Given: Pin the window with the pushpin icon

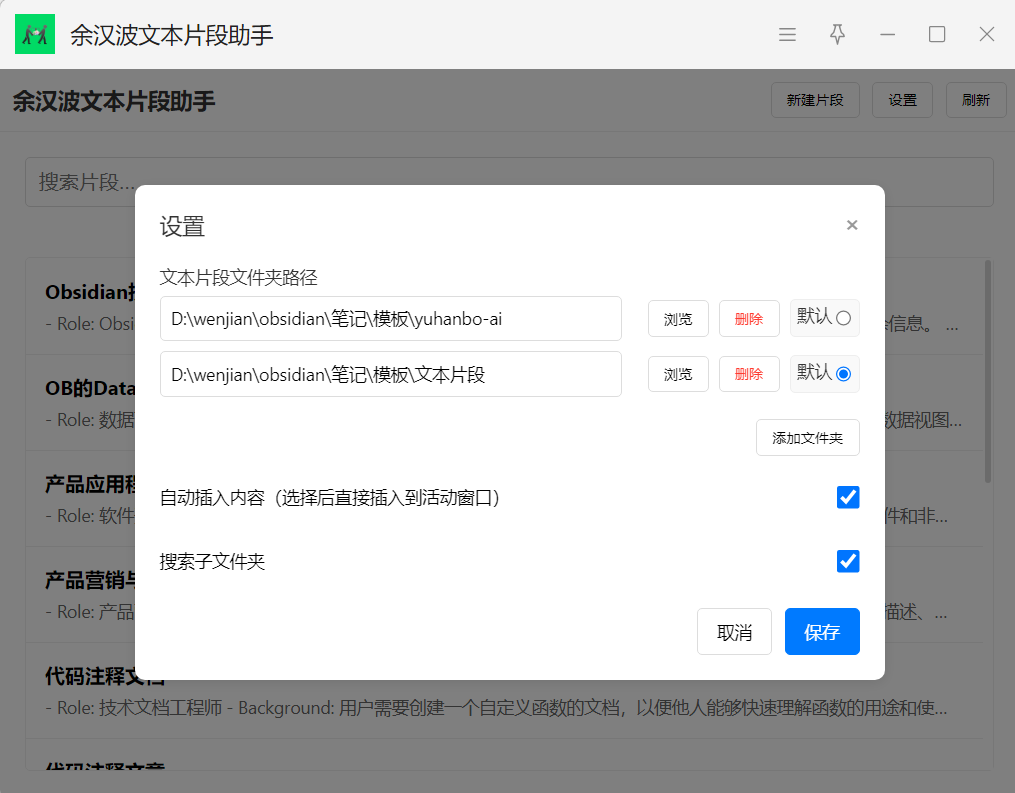Looking at the screenshot, I should [x=837, y=34].
